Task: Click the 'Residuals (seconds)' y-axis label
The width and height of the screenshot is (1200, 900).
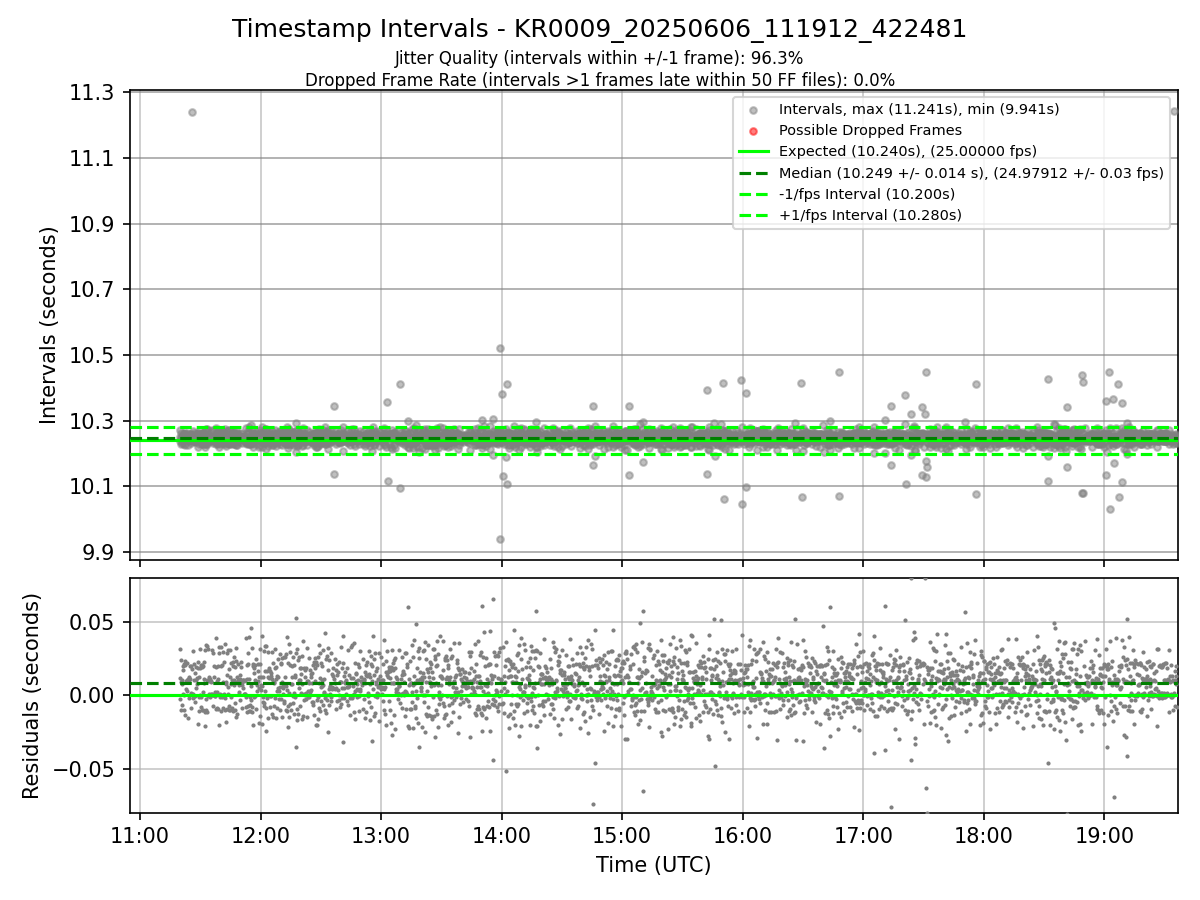Action: pyautogui.click(x=32, y=696)
